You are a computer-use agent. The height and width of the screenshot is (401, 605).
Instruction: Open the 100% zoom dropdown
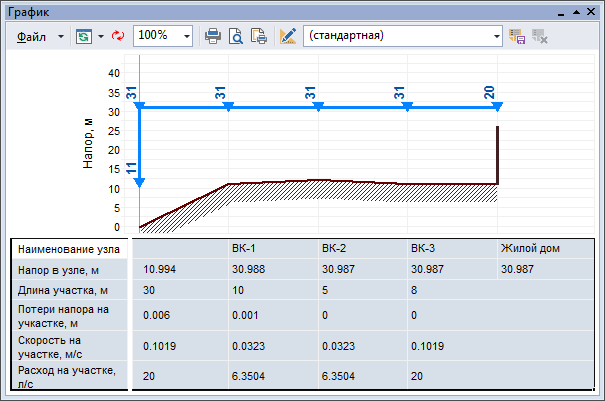(187, 35)
